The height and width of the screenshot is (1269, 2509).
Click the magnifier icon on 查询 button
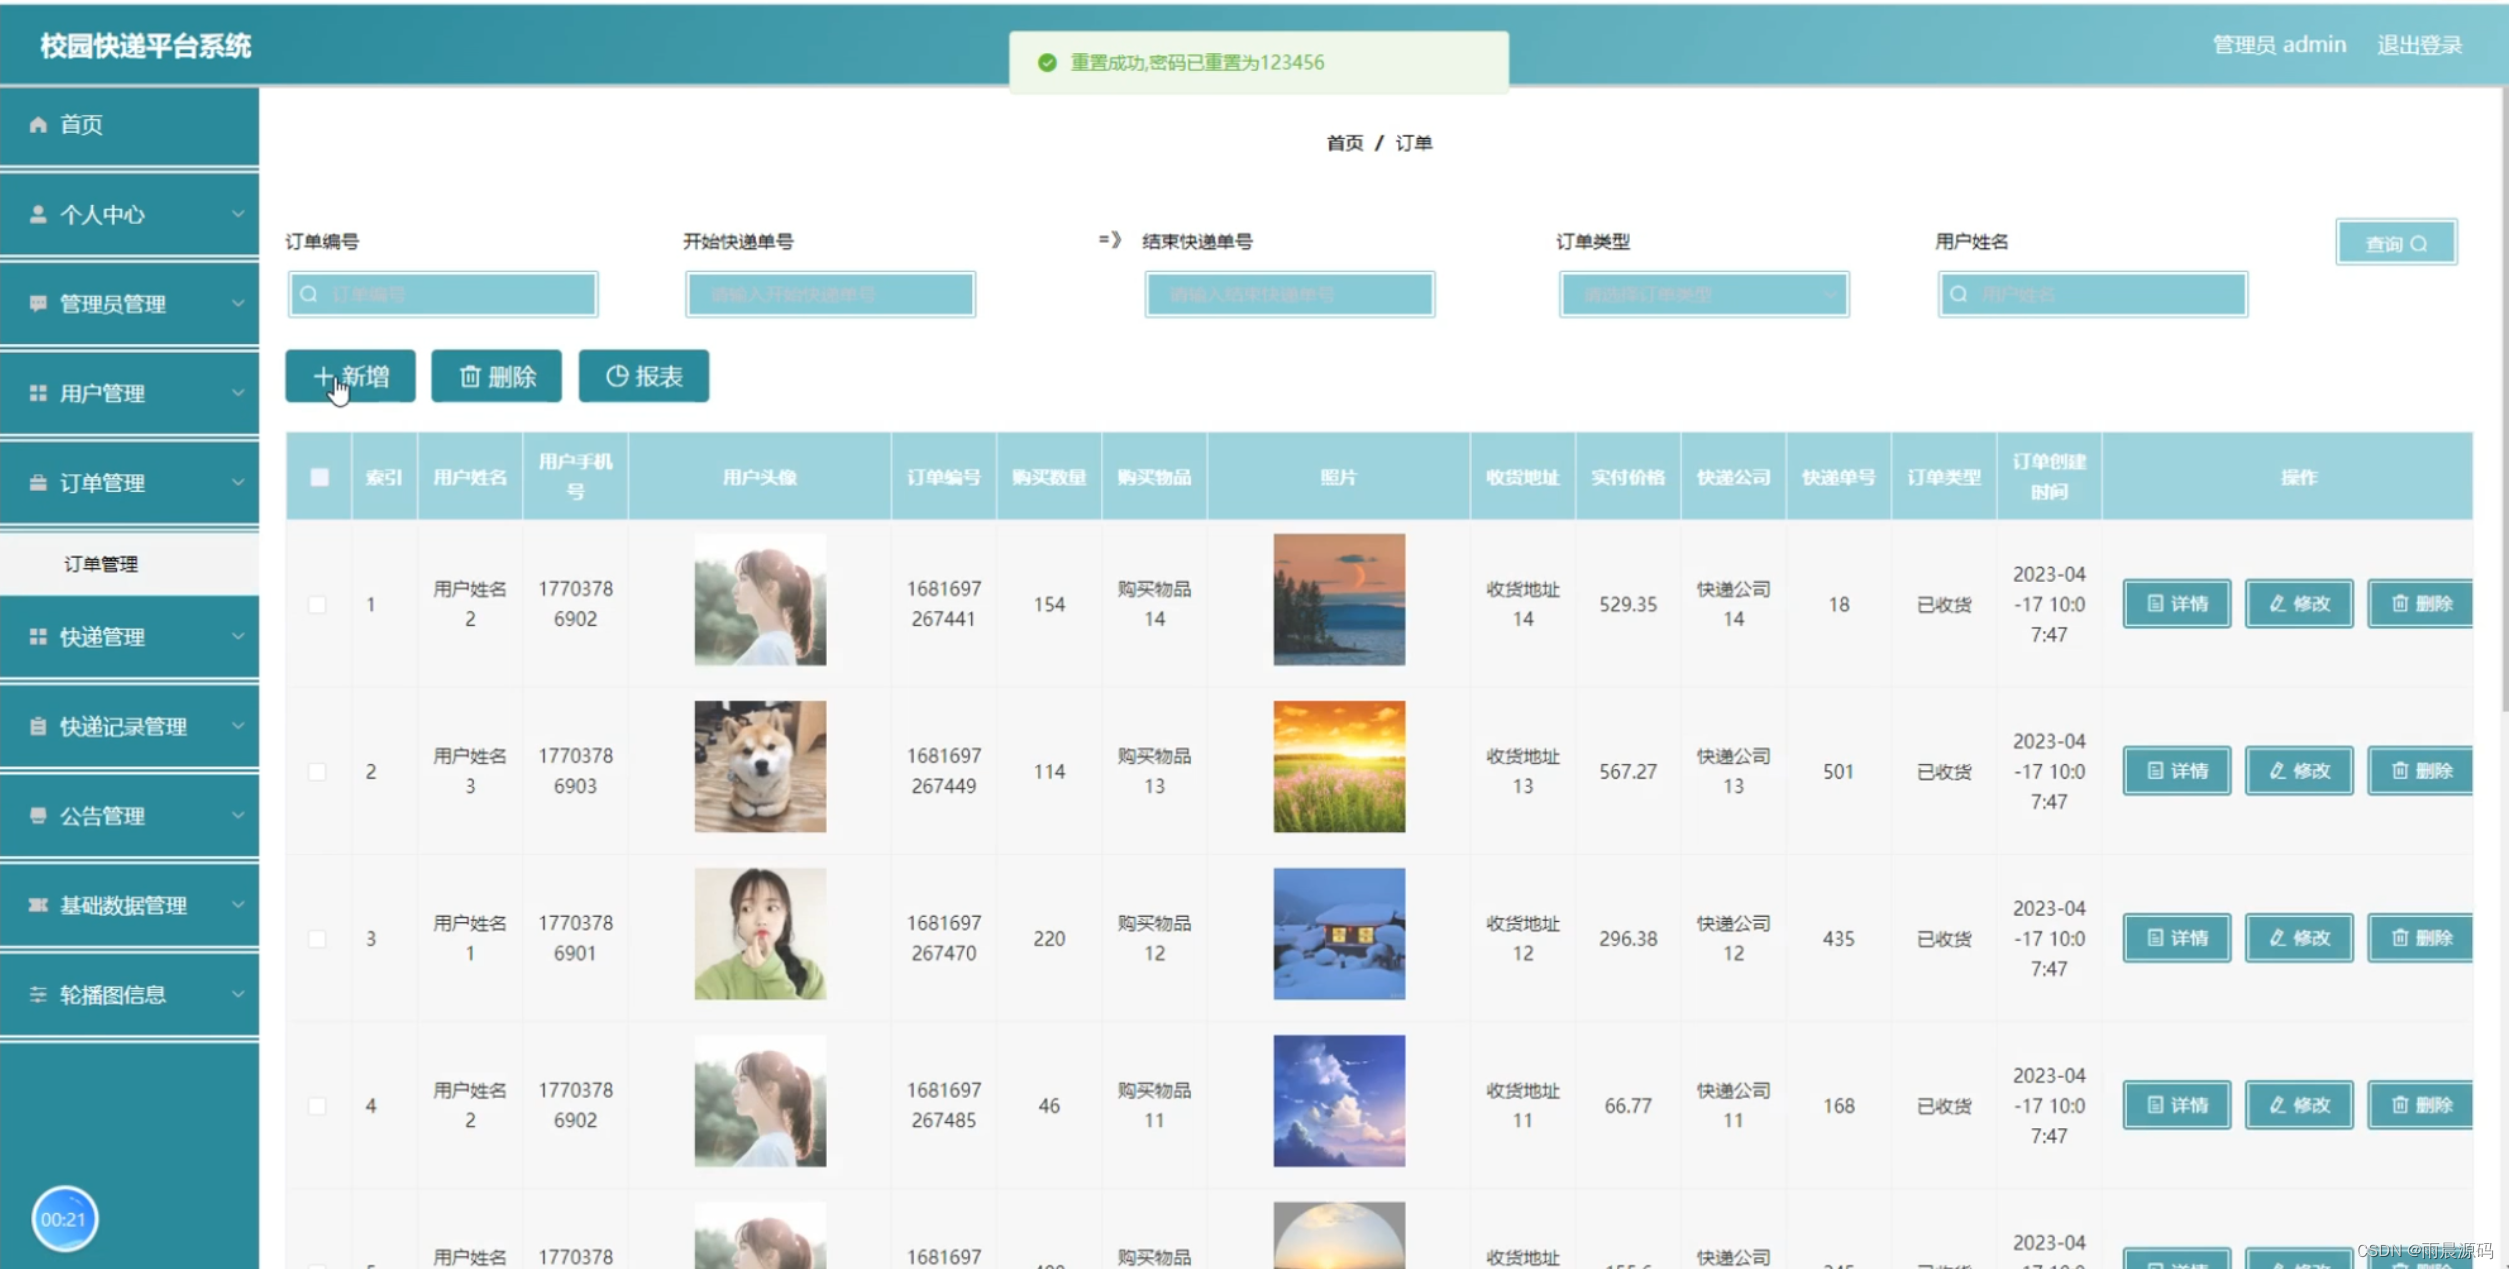pyautogui.click(x=2419, y=243)
